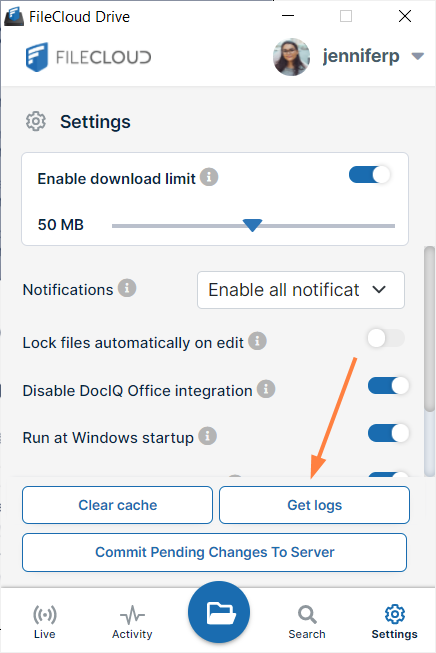436x653 pixels.
Task: Expand the jenniferp user menu arrow
Action: pos(417,56)
